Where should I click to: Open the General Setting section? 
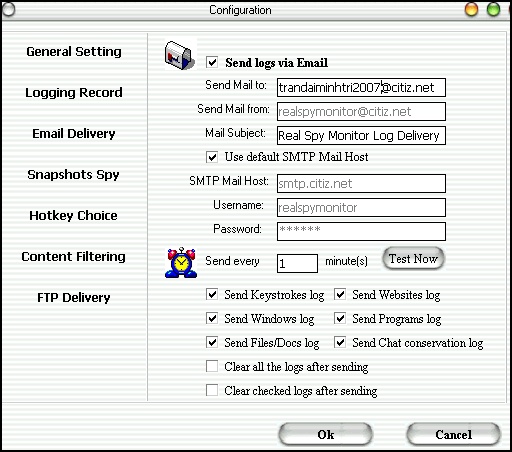(x=74, y=52)
